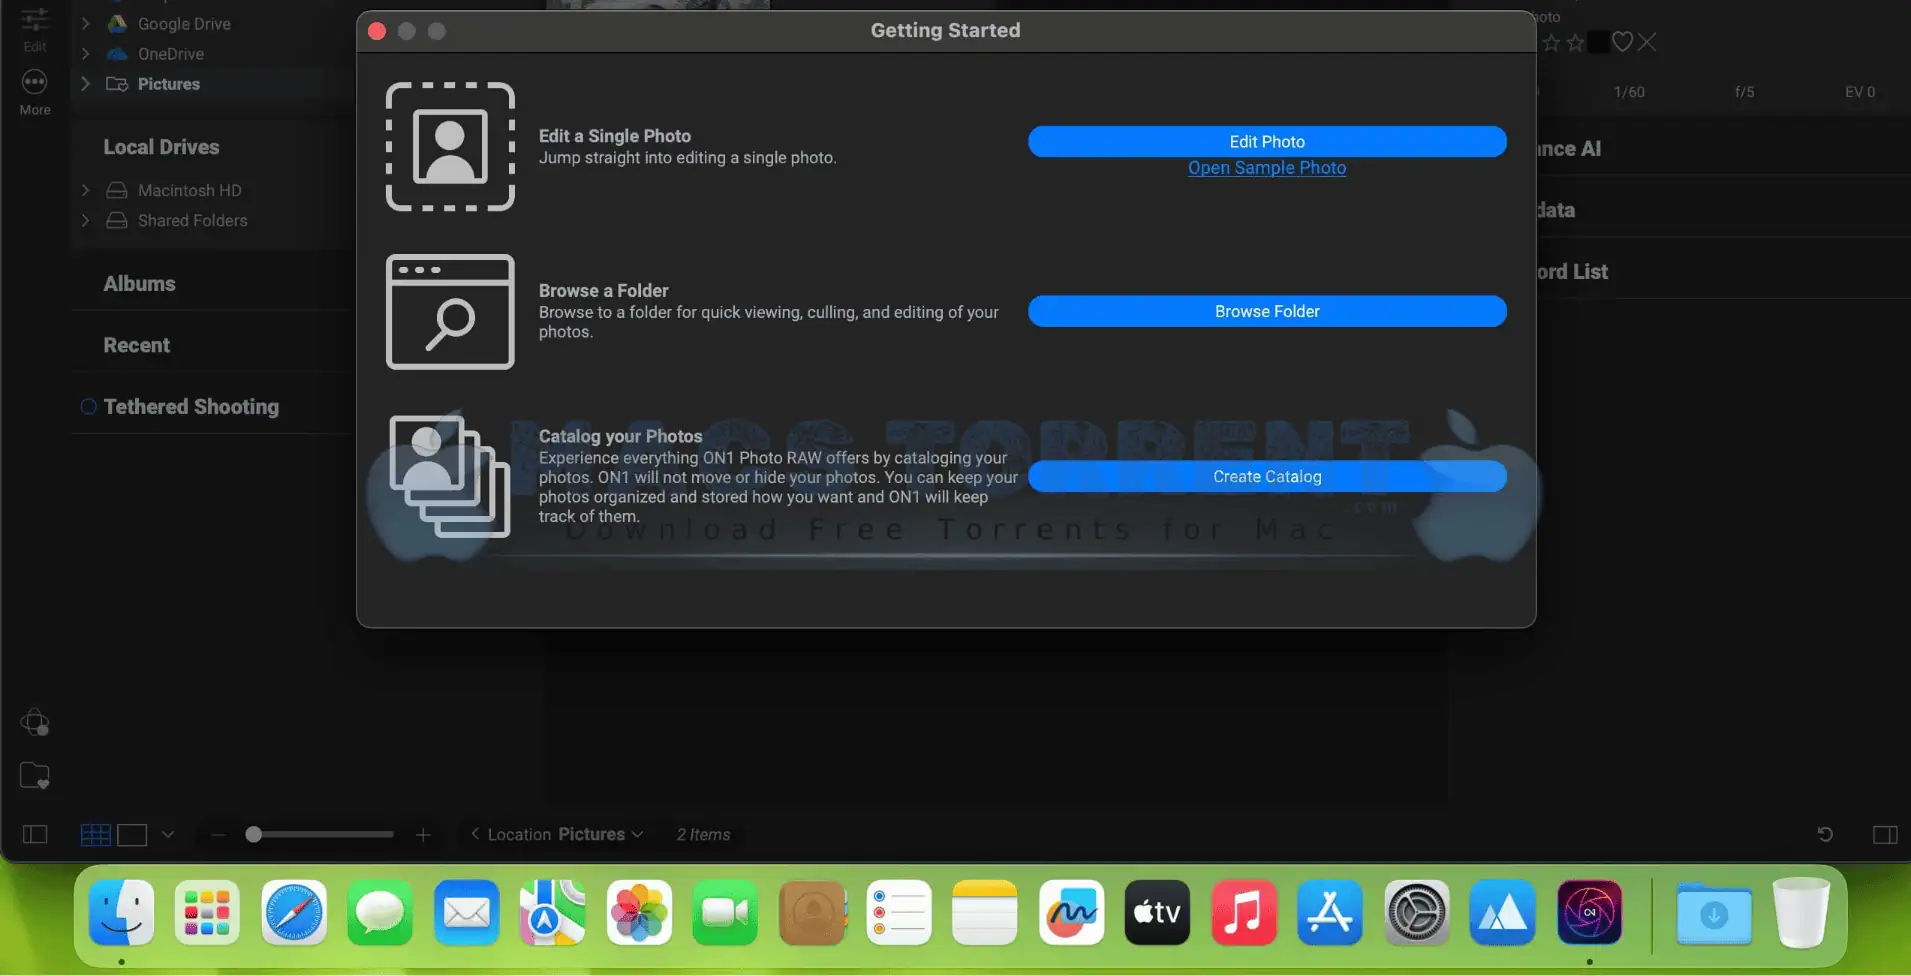Click the stacked photos catalog icon

pyautogui.click(x=450, y=476)
